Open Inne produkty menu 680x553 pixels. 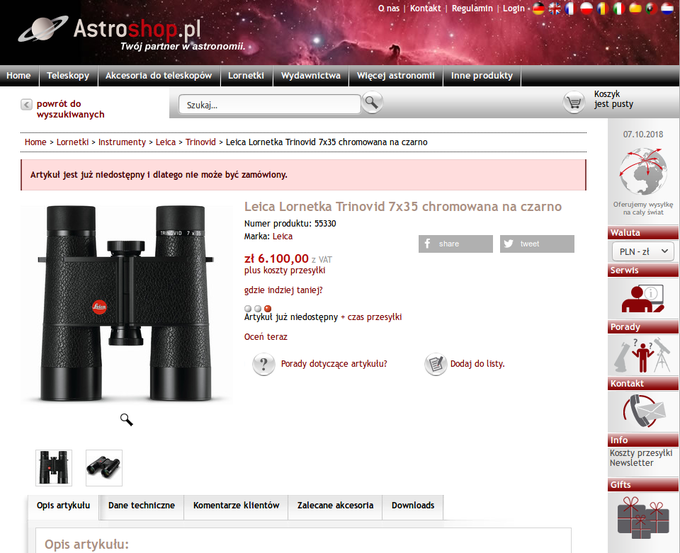pos(482,76)
